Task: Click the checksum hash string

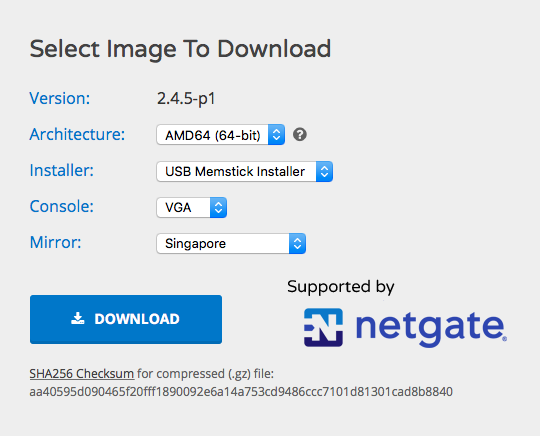Action: pyautogui.click(x=241, y=392)
